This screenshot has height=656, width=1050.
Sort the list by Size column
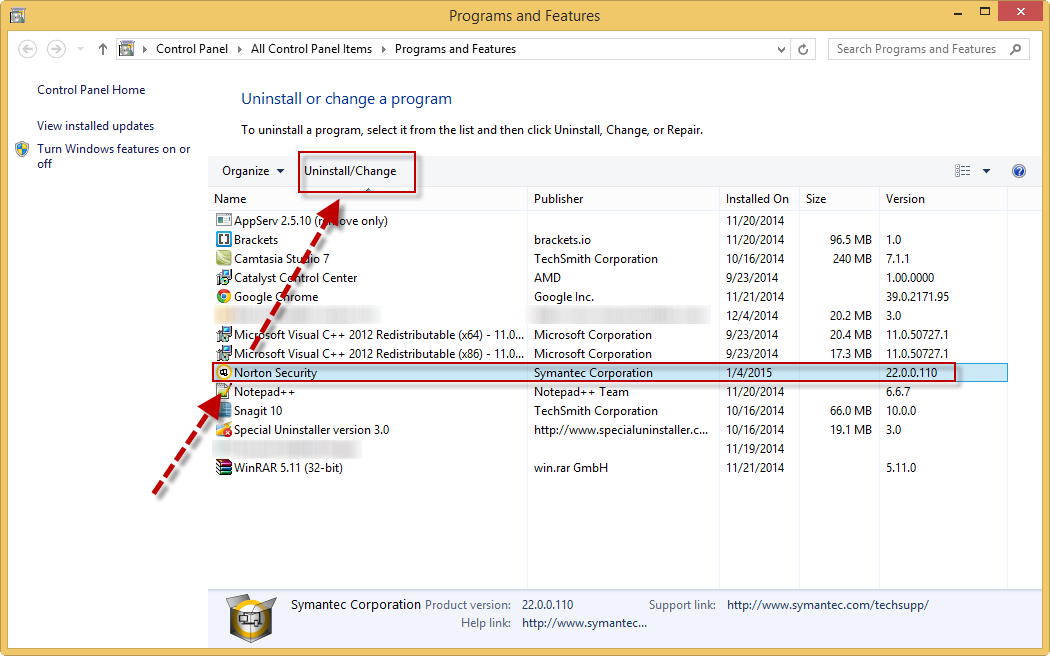point(816,199)
